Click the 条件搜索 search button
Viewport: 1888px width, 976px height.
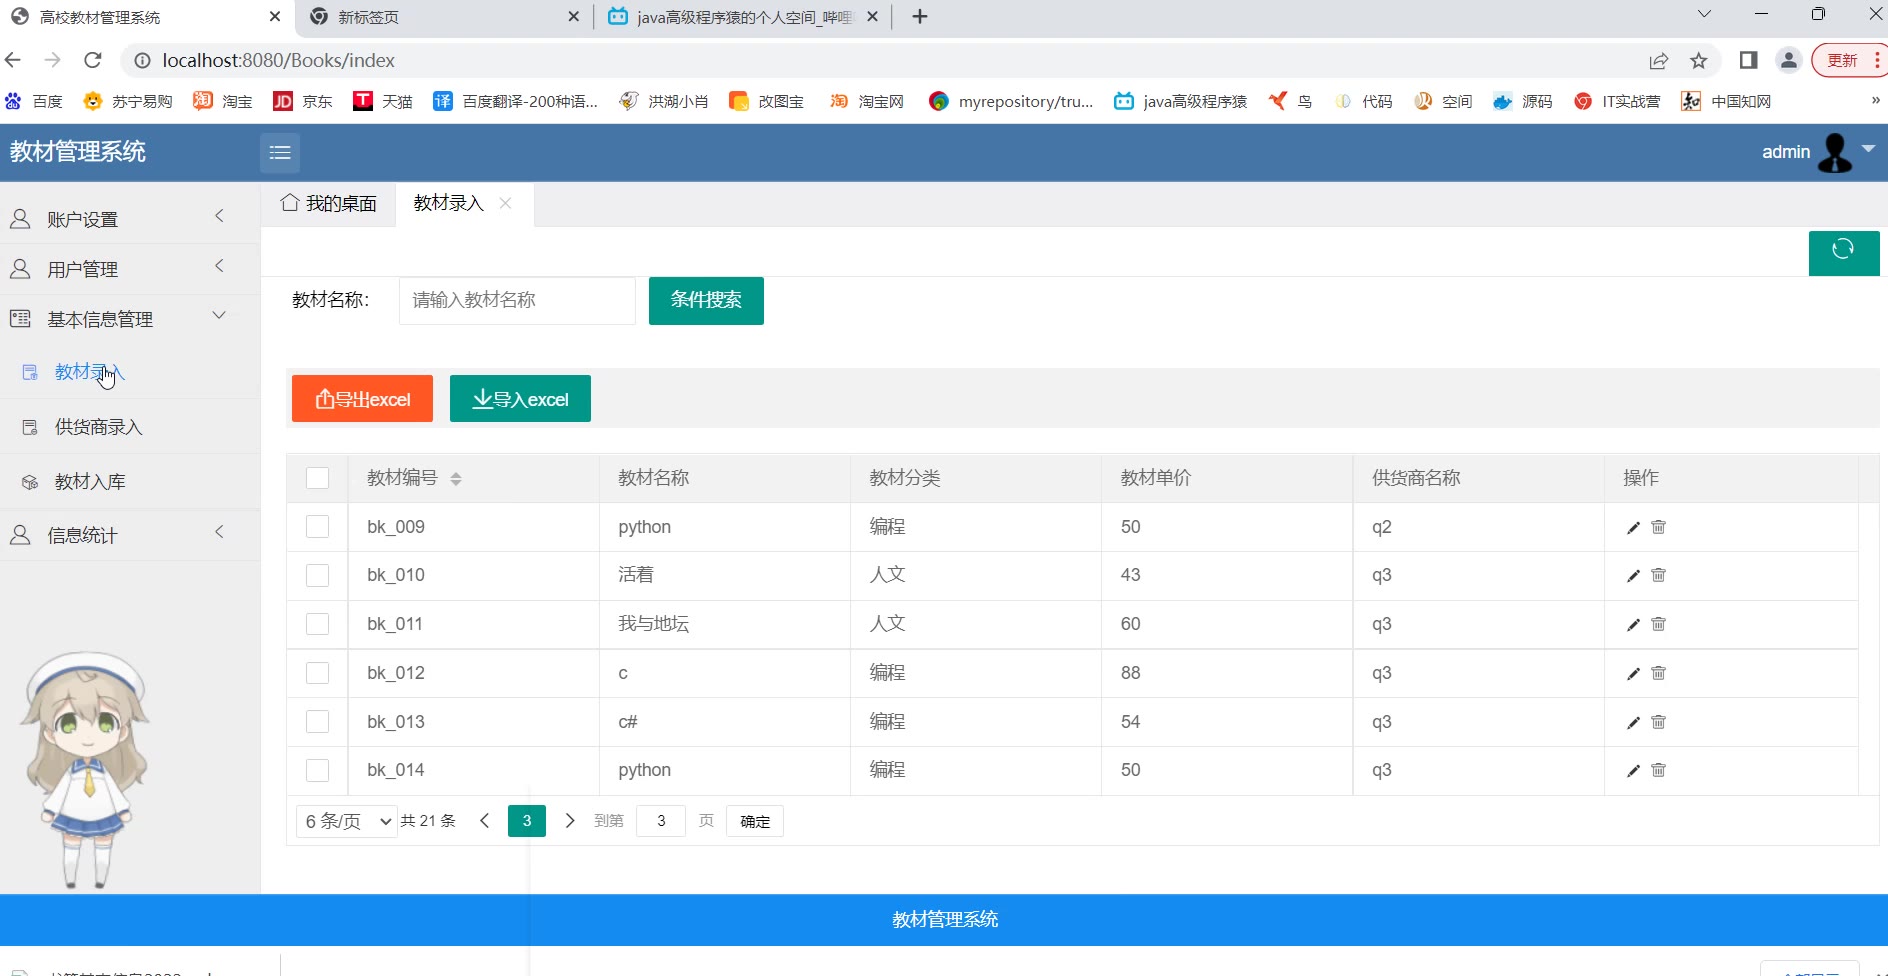pos(705,300)
